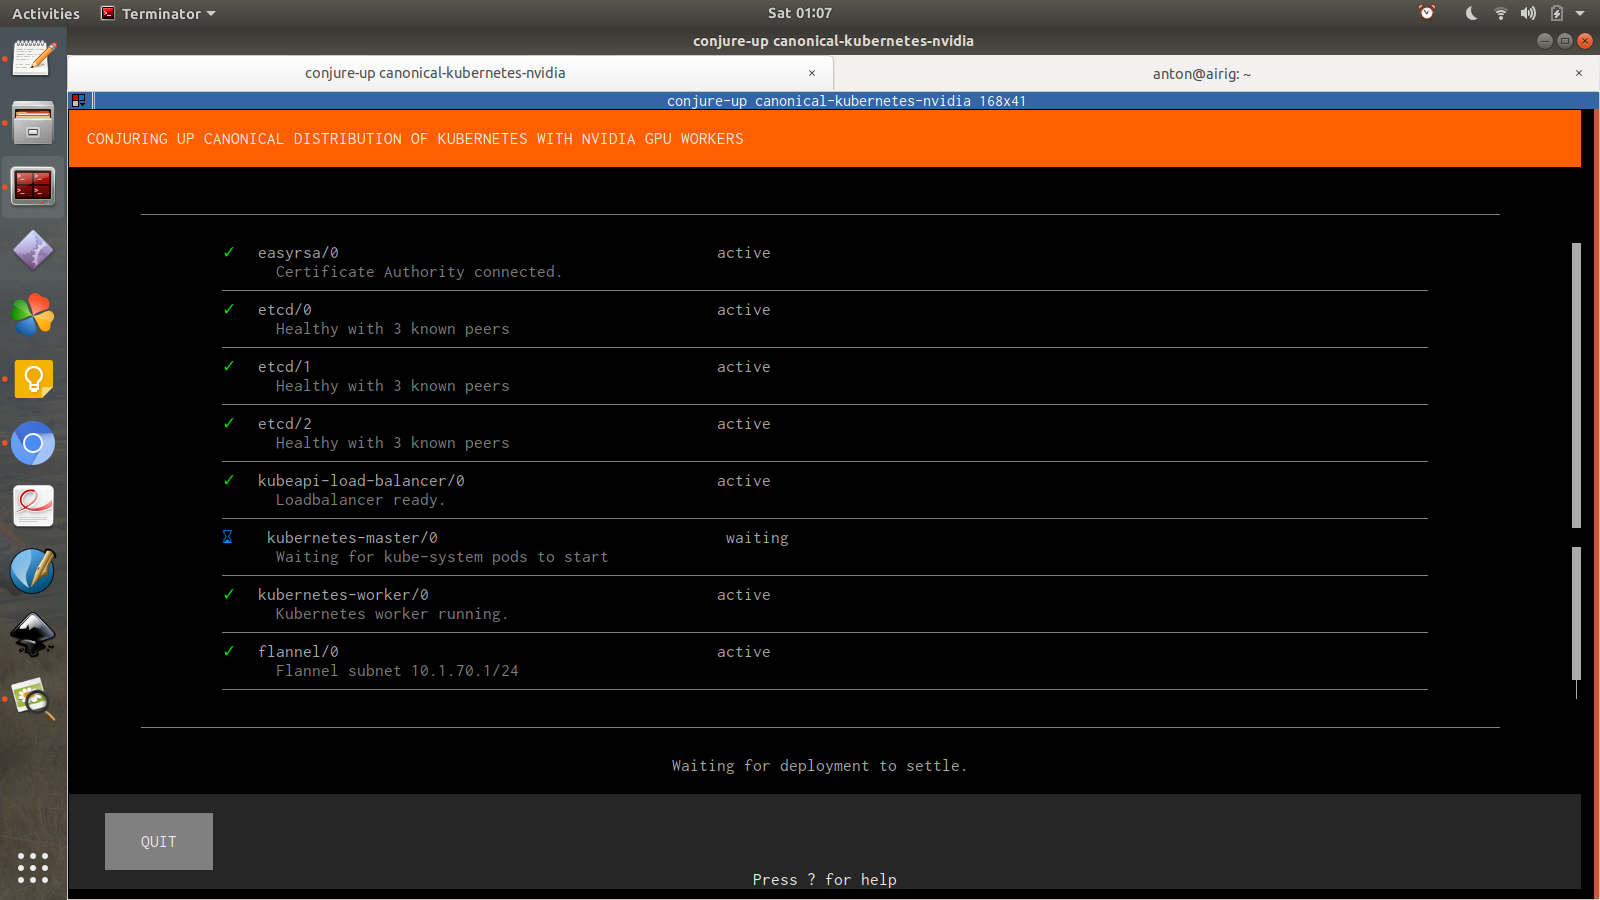The width and height of the screenshot is (1600, 900).
Task: Switch to the anton@airig terminal tab
Action: point(1201,73)
